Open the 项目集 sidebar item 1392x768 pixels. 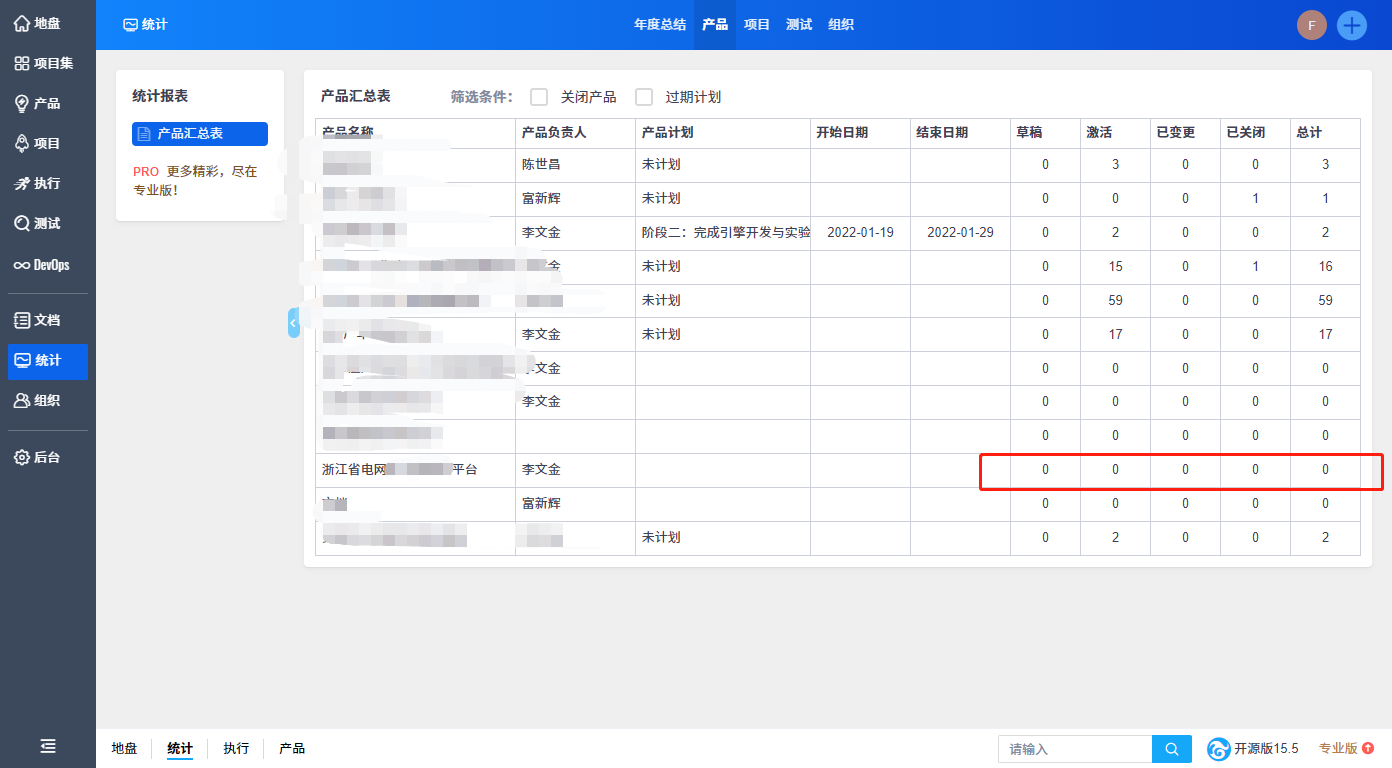click(x=47, y=63)
